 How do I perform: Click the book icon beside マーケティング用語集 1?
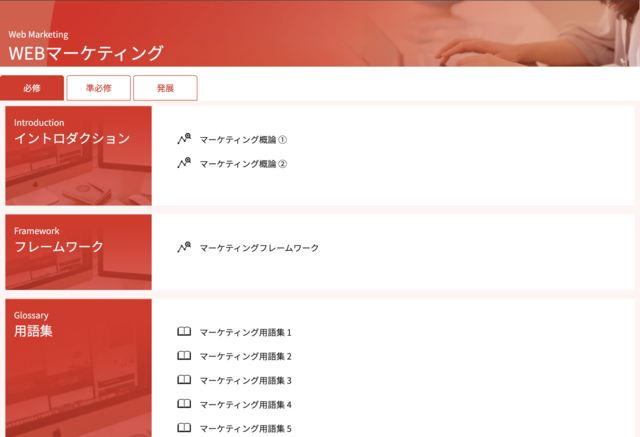[x=184, y=332]
